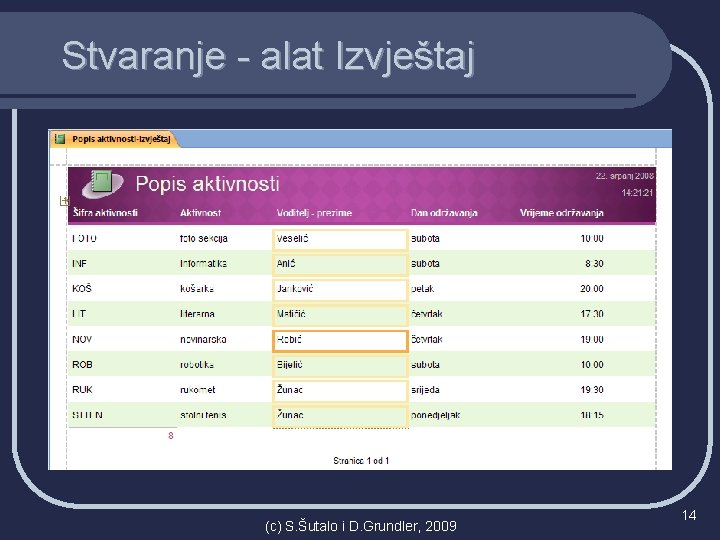Click the 14:21:21 time in the header
The height and width of the screenshot is (540, 720).
pos(637,193)
